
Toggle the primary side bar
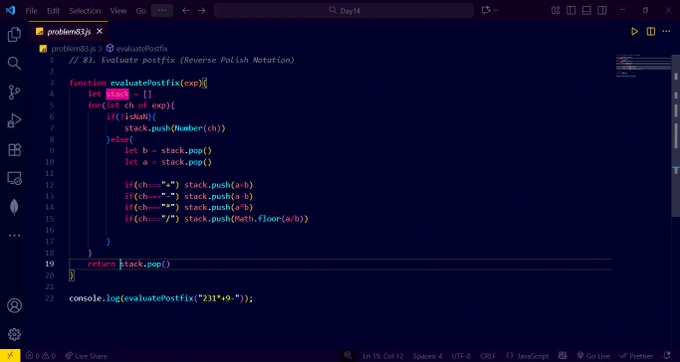571,10
